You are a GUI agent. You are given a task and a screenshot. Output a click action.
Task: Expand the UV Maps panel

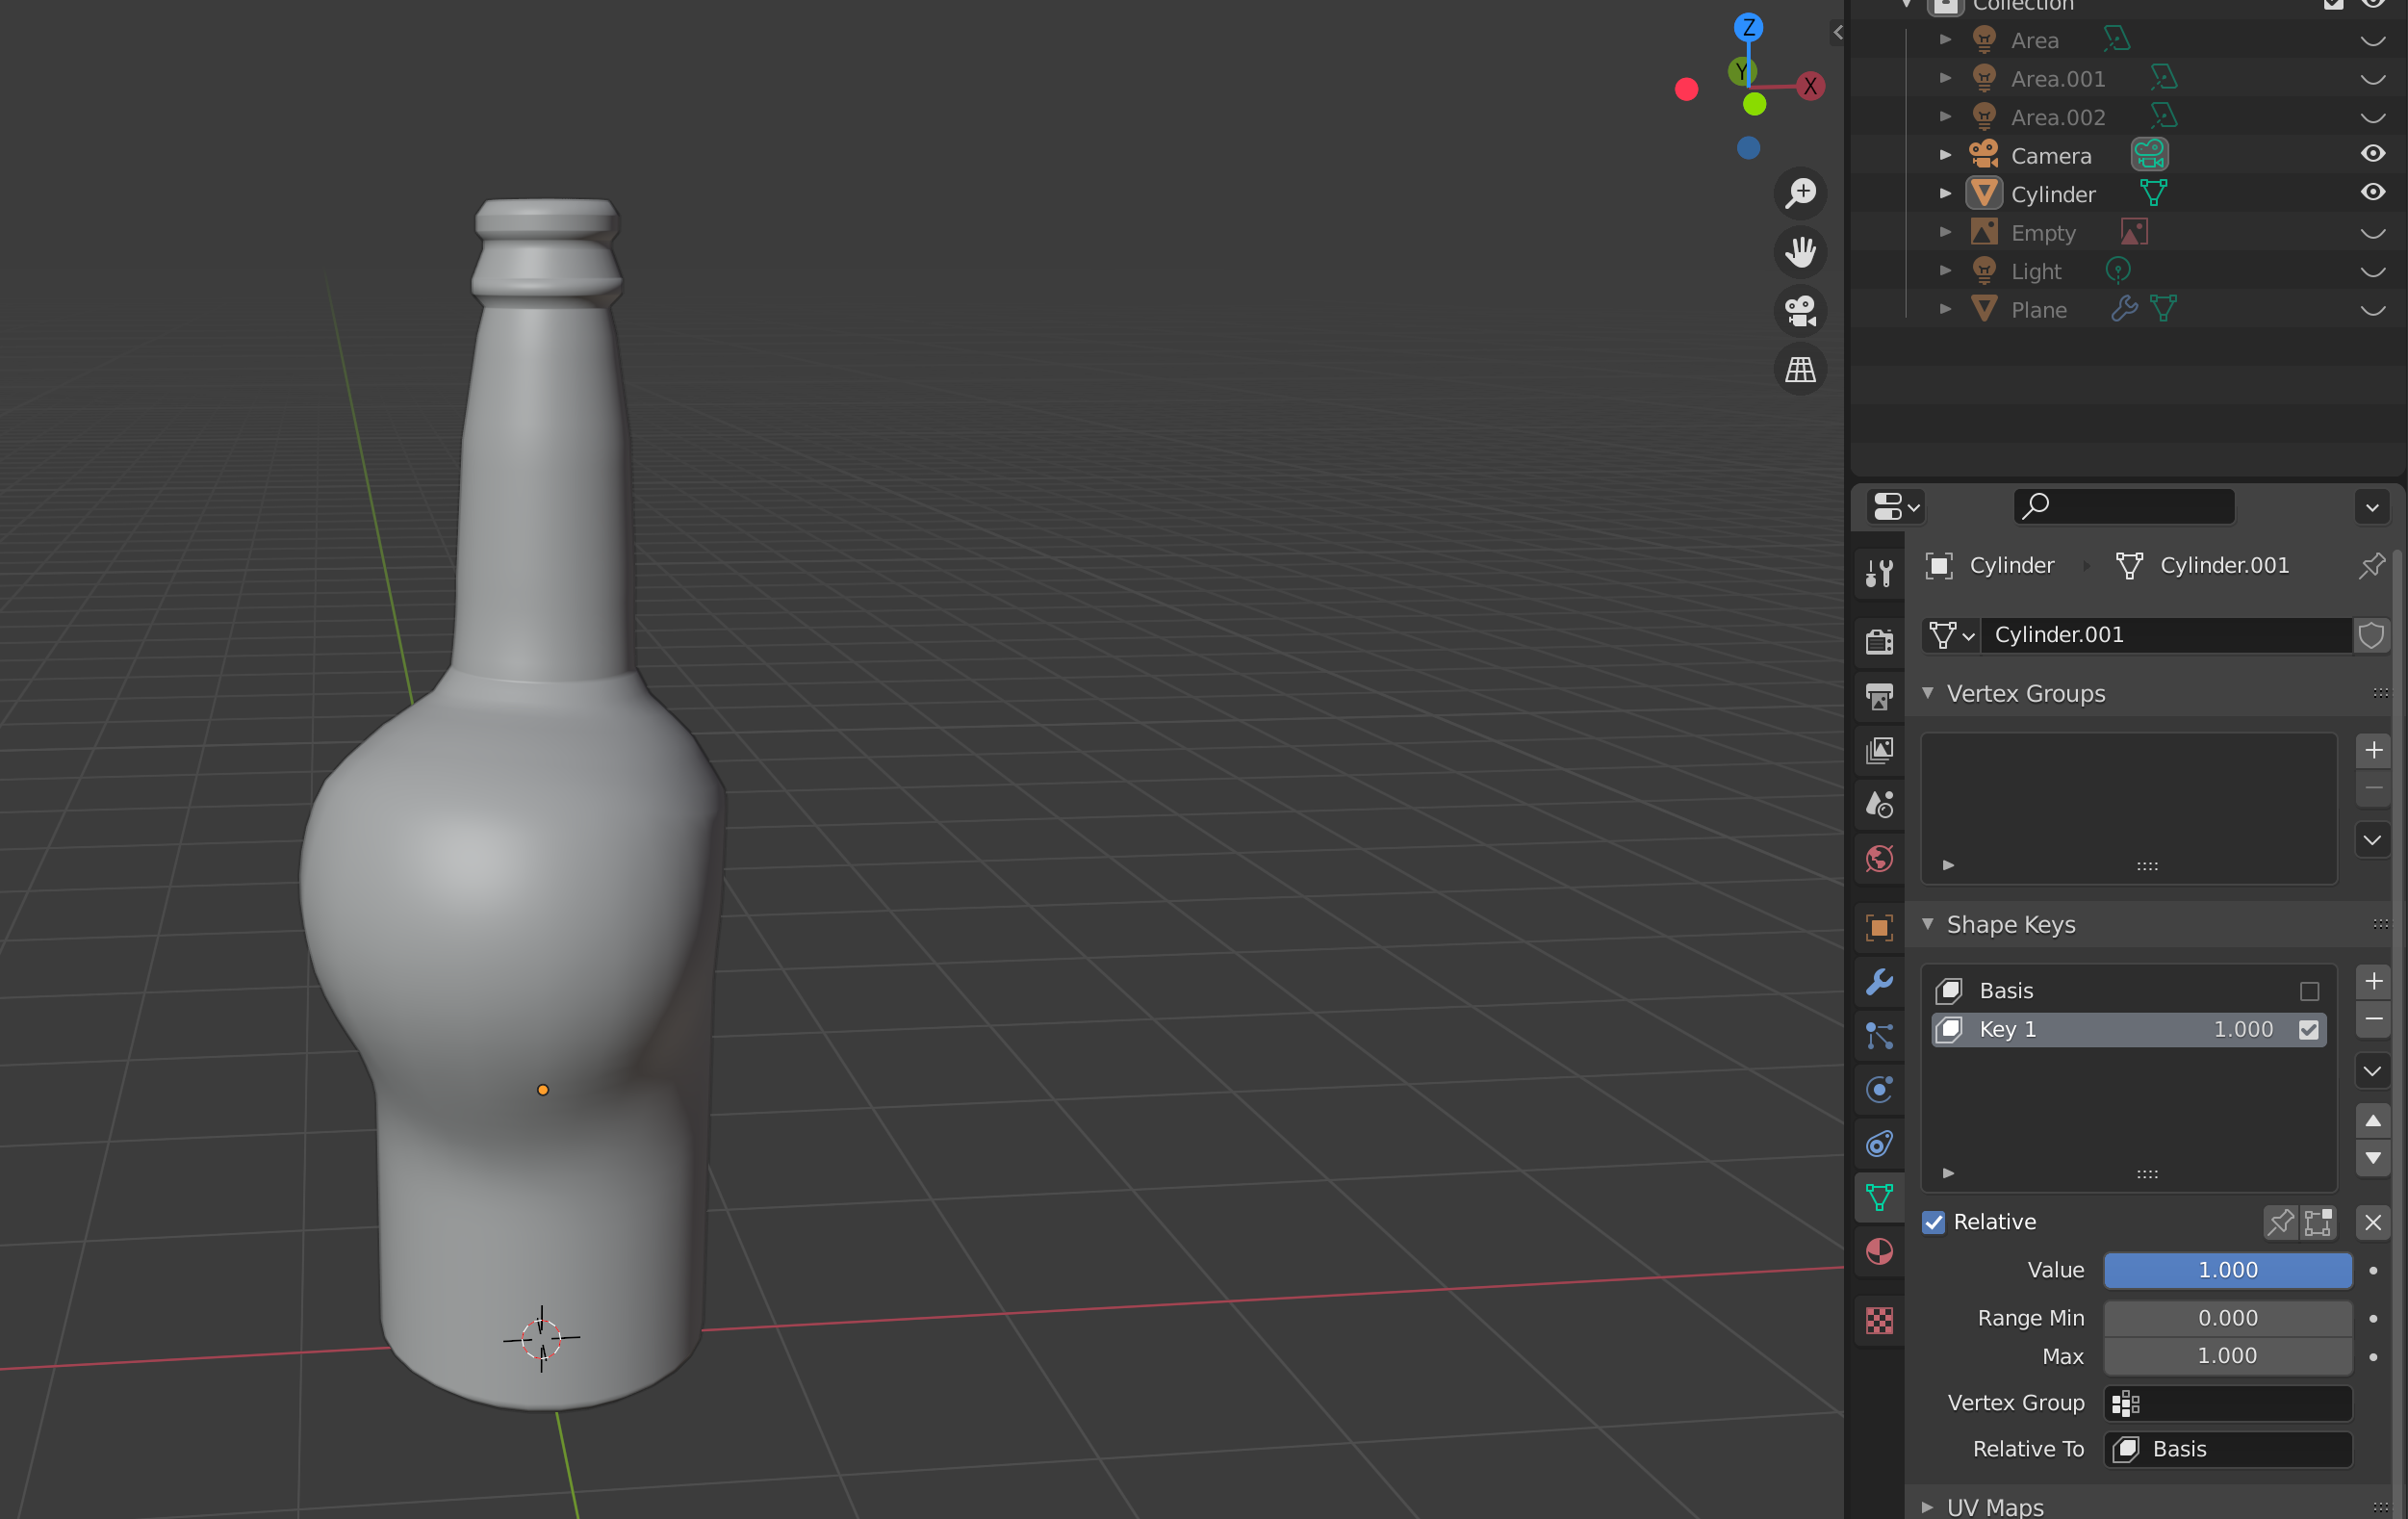pyautogui.click(x=1927, y=1506)
